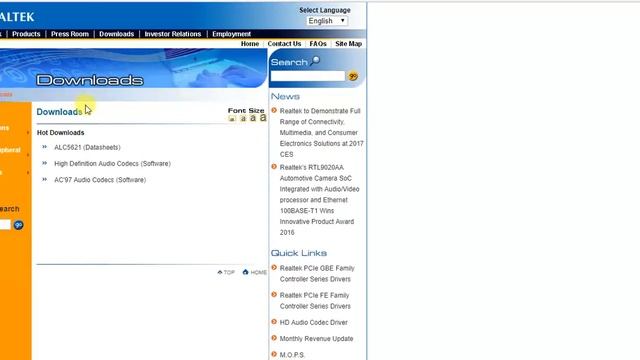Click the orange bullet beside Monthly Revenue Update
The image size is (640, 360).
click(x=274, y=338)
